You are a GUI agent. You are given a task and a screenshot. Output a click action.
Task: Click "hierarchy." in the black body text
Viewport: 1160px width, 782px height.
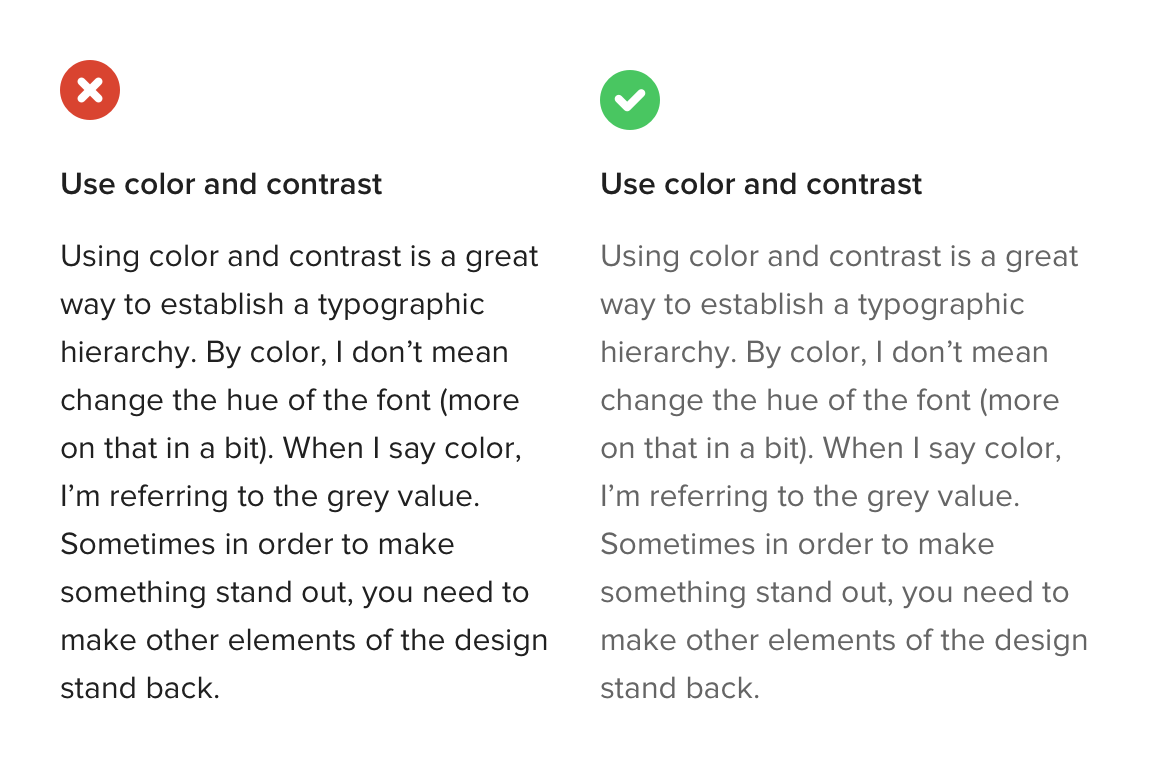pos(129,354)
